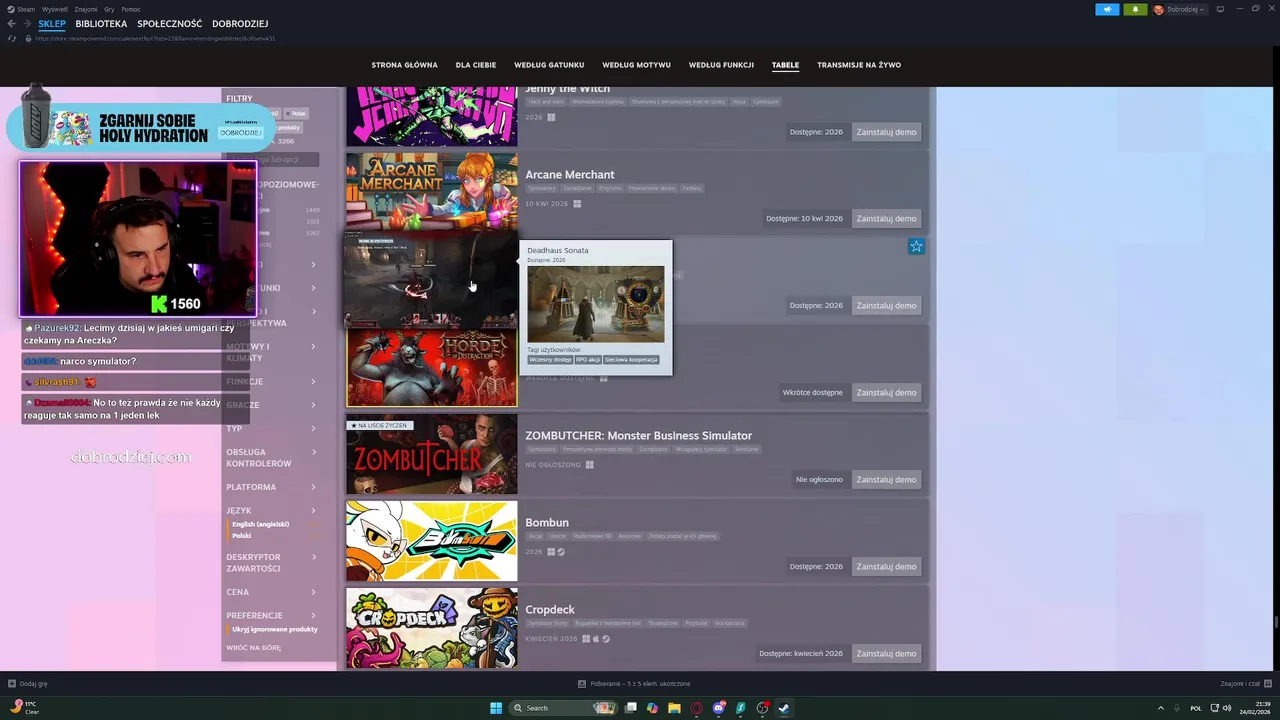Open WEDŁUG MOTYWU in store navigation
1280x720 pixels.
(x=637, y=65)
